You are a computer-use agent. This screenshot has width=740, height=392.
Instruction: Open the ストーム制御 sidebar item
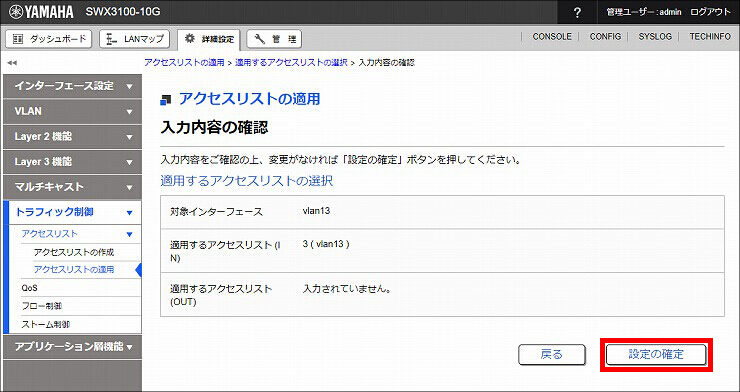click(46, 325)
